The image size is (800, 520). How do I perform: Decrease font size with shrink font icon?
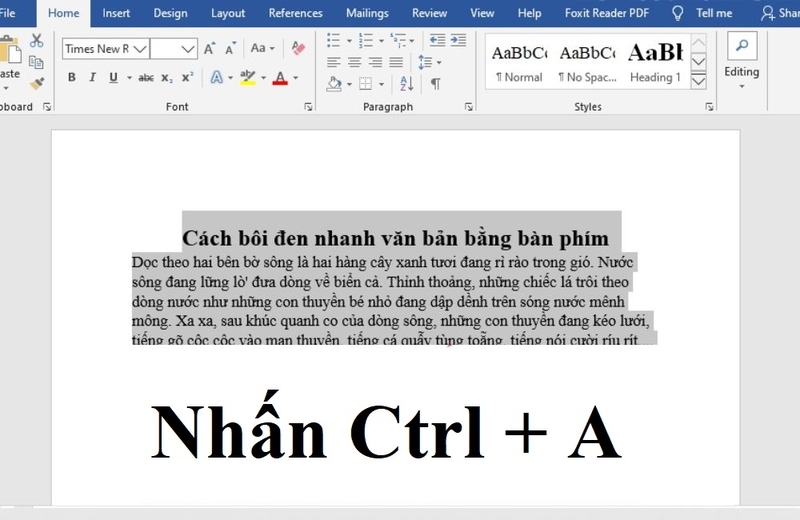click(231, 49)
